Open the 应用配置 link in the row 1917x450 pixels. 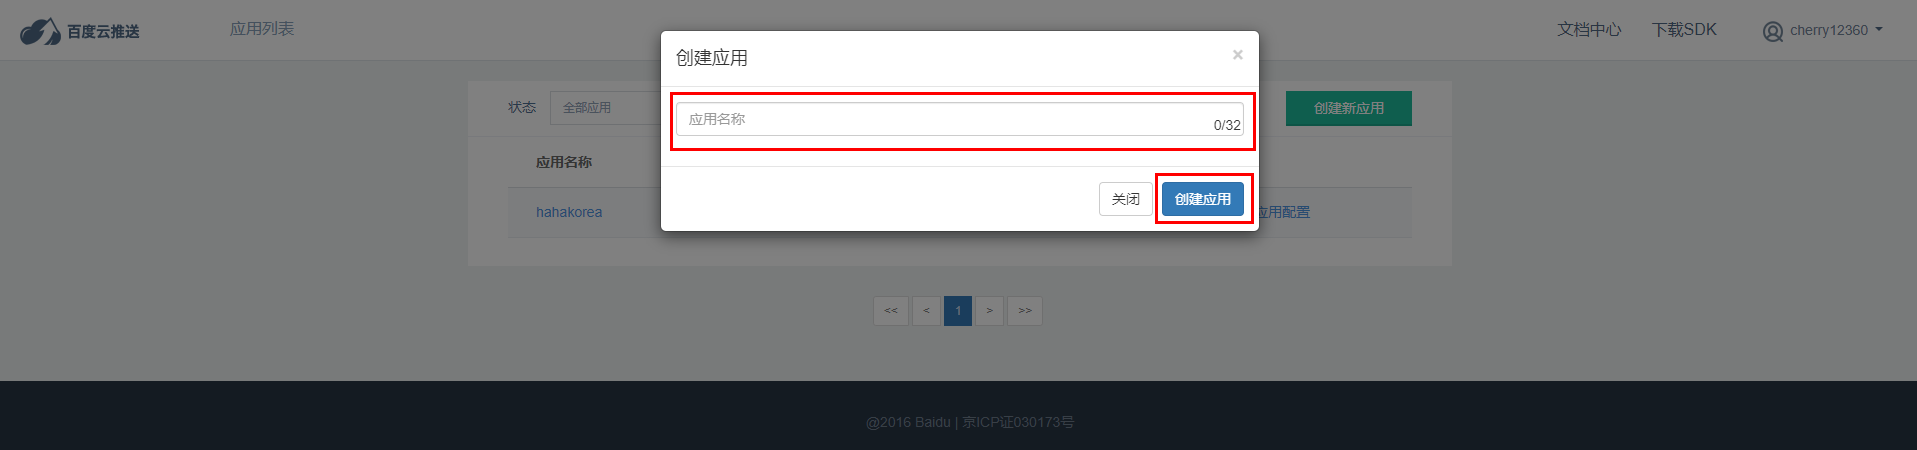coord(1283,212)
